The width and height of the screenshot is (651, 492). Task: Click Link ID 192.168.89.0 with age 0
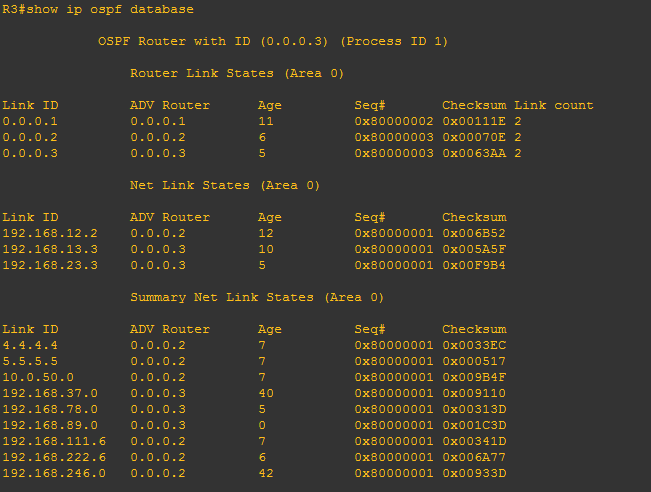pos(50,425)
